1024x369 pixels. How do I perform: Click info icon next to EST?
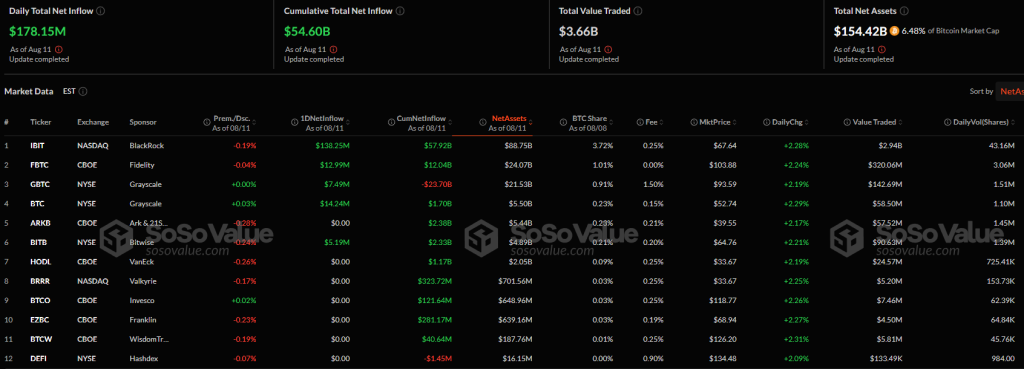83,91
